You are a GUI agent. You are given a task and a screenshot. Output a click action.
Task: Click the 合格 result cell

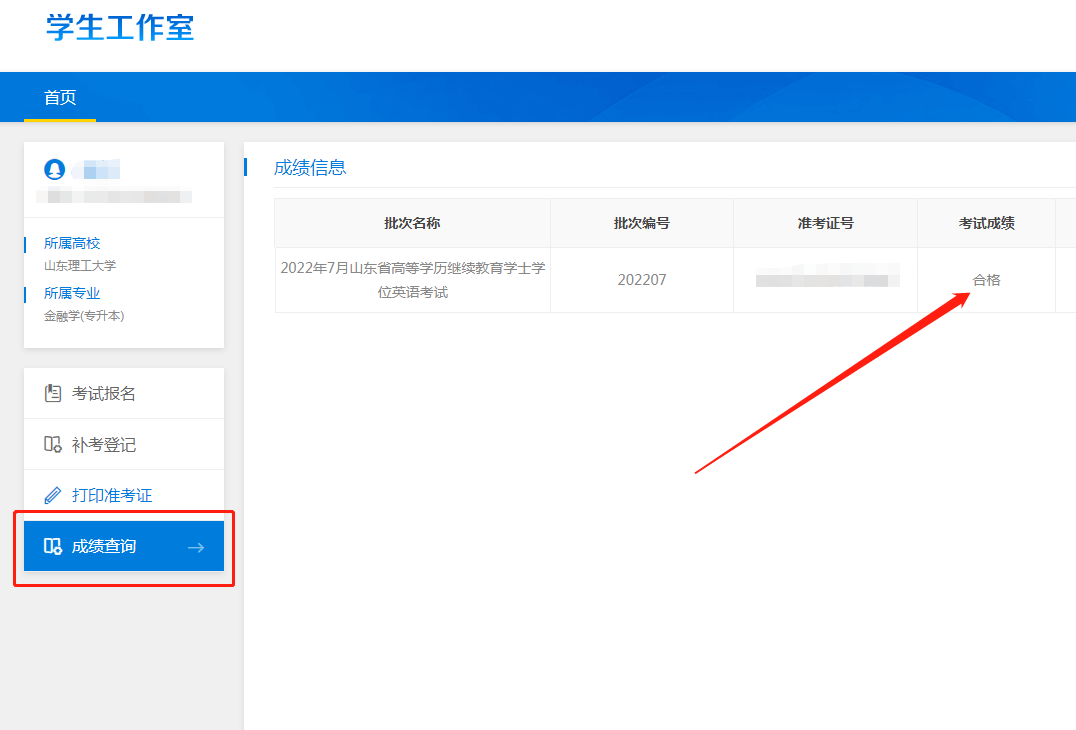(987, 280)
